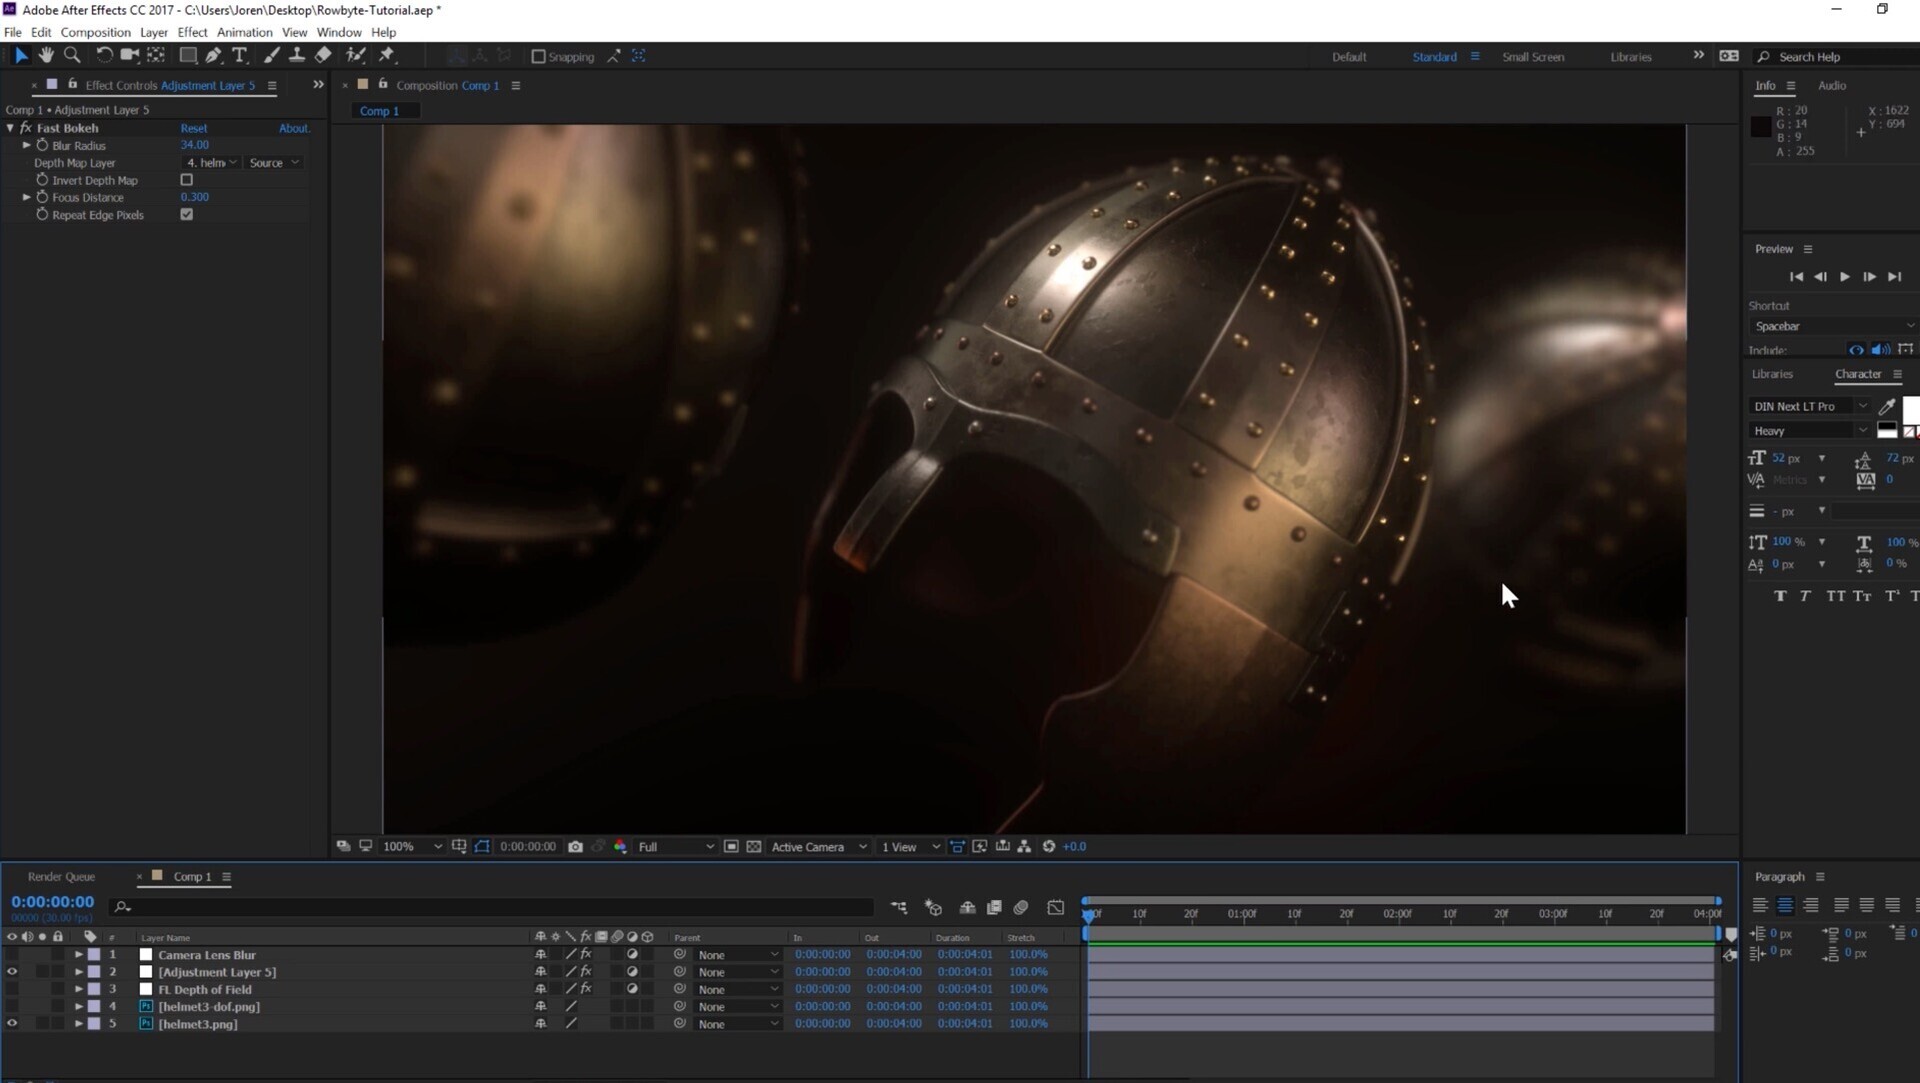Uncheck Repeat Edge Pixels option
Viewport: 1920px width, 1083px height.
[x=186, y=215]
